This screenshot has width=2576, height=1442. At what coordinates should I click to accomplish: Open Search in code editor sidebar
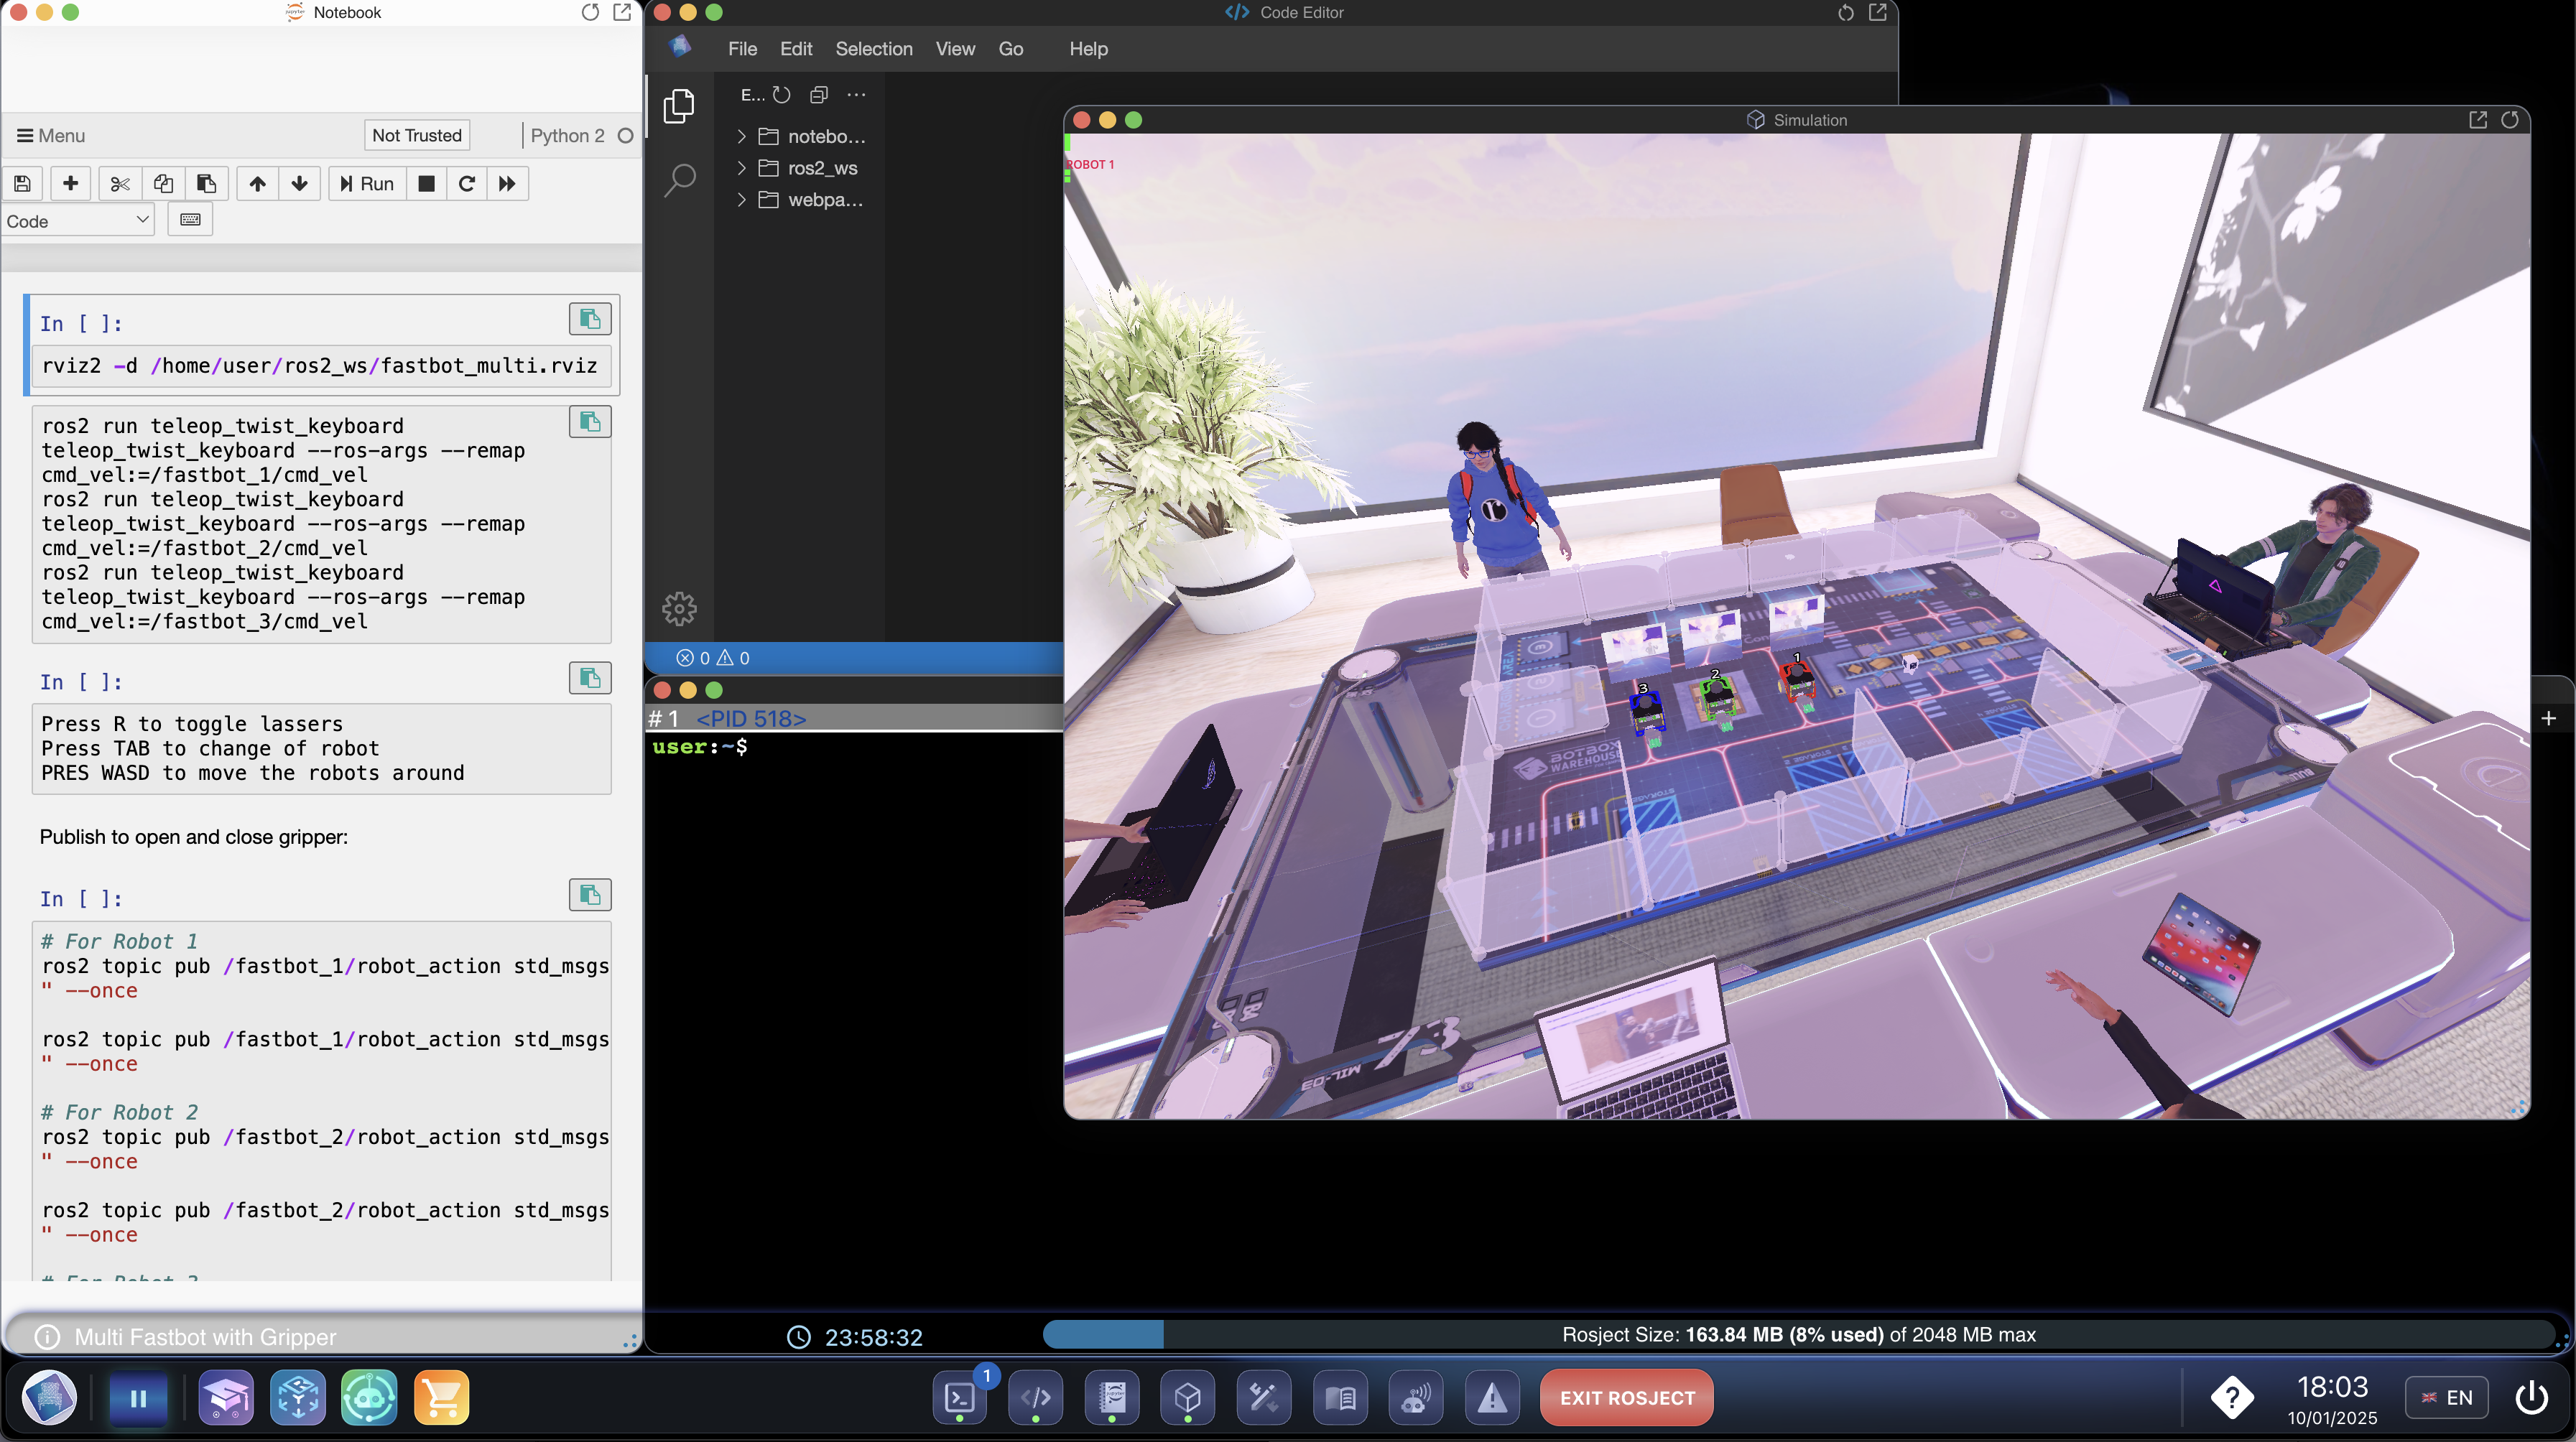[x=680, y=180]
